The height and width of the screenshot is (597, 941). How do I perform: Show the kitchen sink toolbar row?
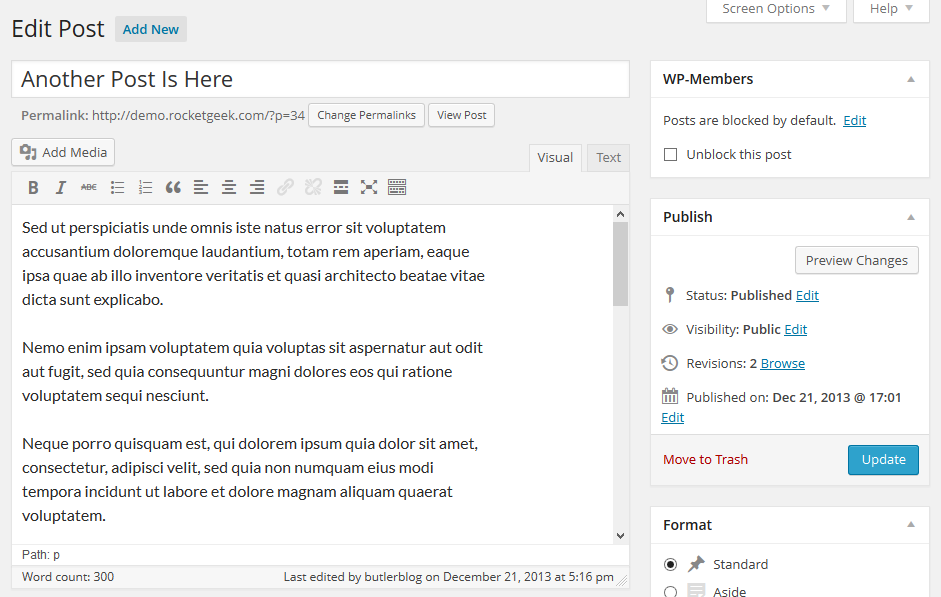click(397, 187)
